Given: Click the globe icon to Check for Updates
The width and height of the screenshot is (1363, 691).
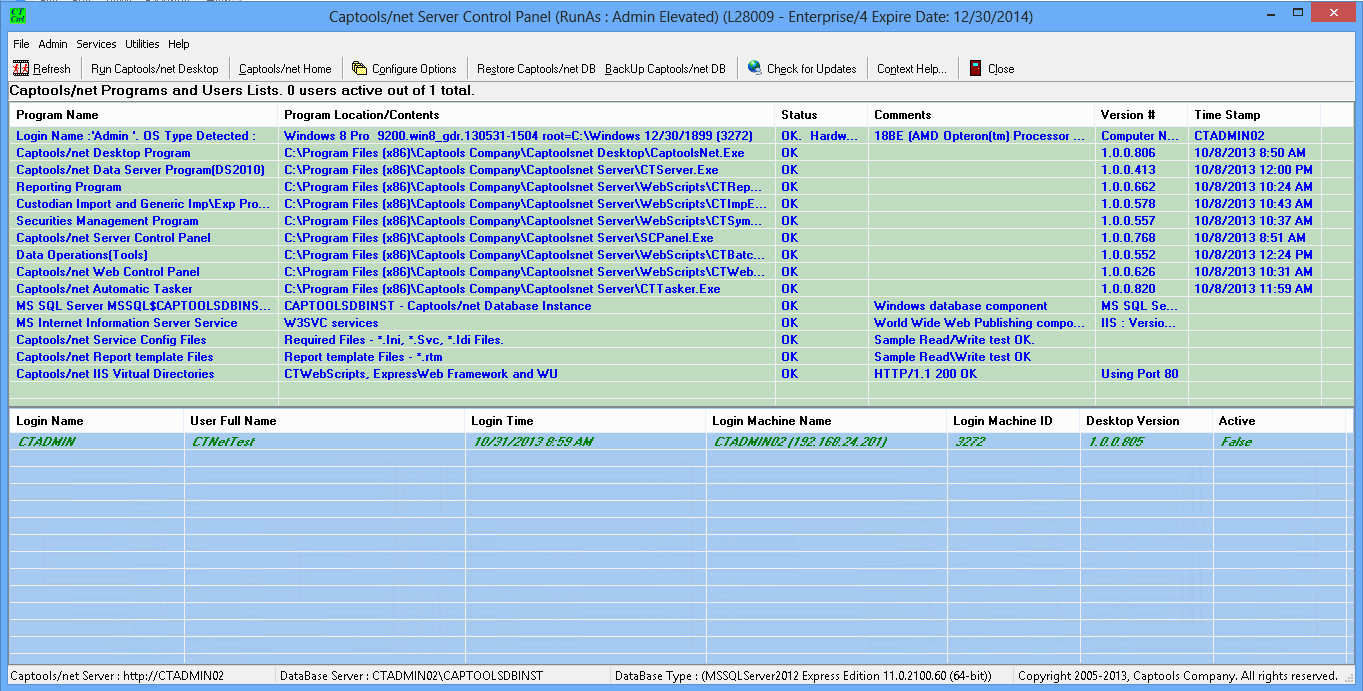Looking at the screenshot, I should [x=753, y=68].
